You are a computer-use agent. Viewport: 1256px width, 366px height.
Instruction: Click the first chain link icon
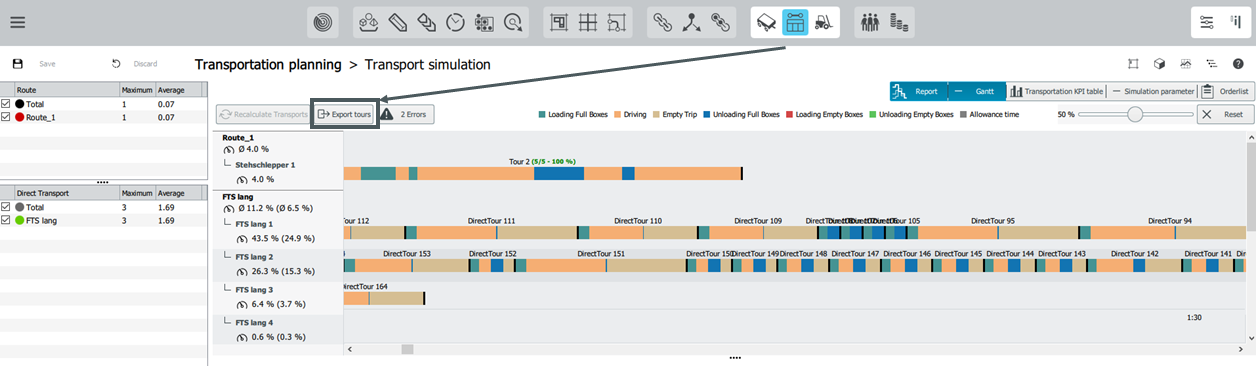[662, 22]
